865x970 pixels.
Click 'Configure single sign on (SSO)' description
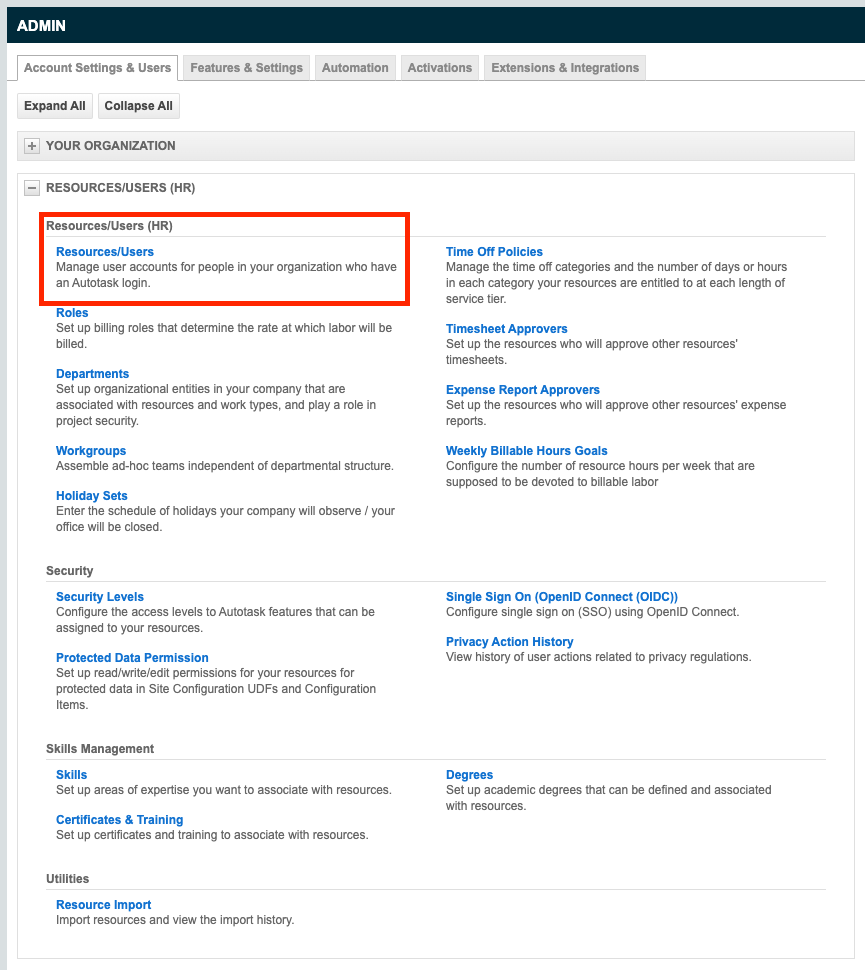coord(593,612)
